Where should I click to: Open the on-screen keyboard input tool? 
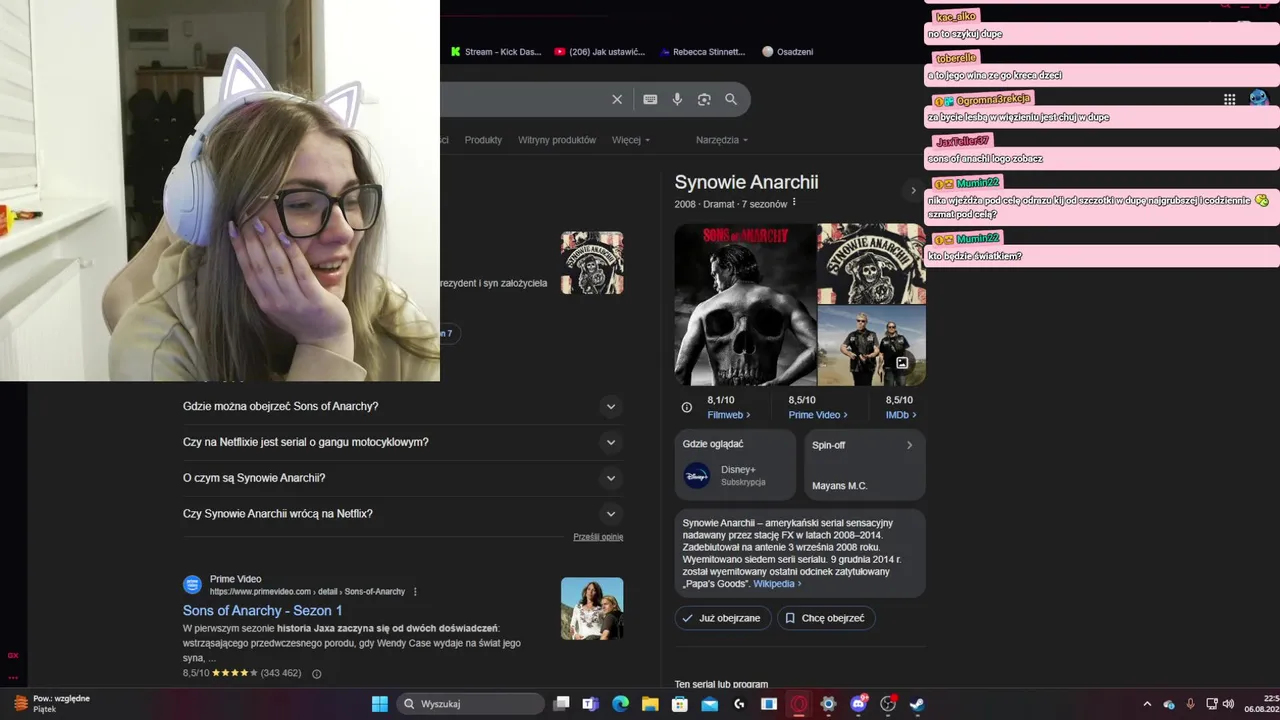tap(650, 99)
